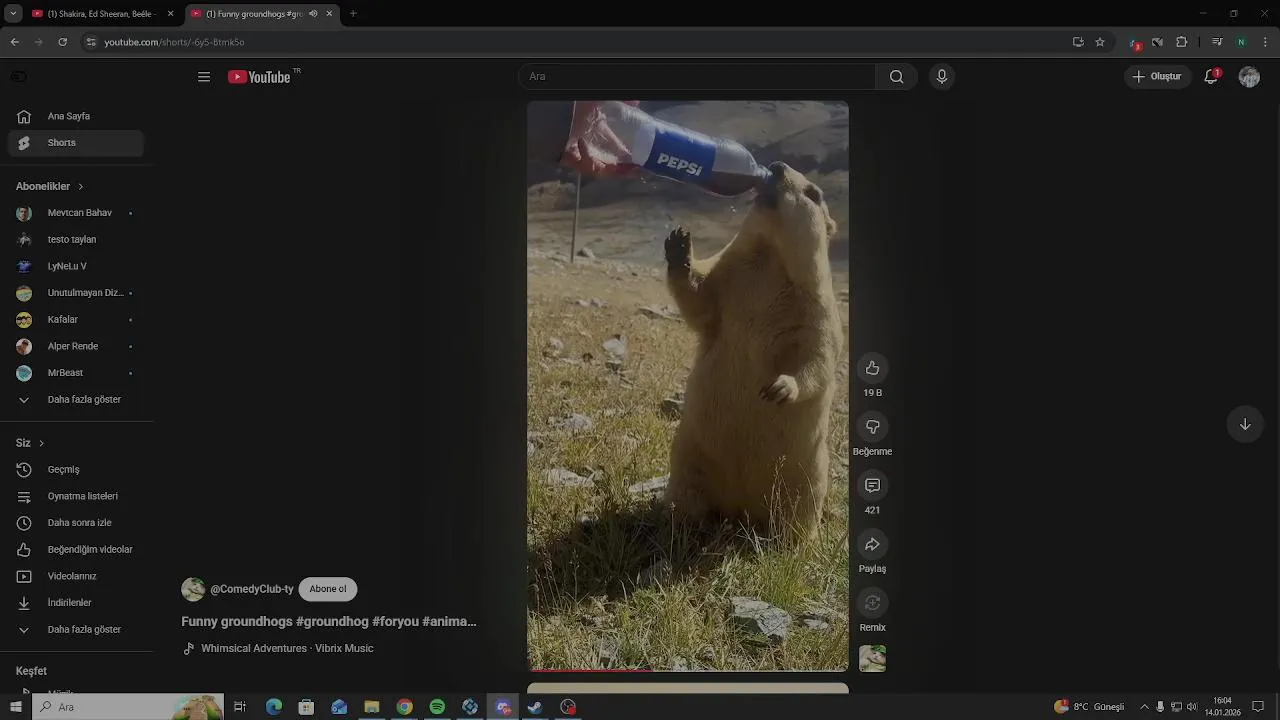Viewport: 1280px width, 720px height.
Task: Open the YouTube account avatar menu
Action: (x=1249, y=77)
